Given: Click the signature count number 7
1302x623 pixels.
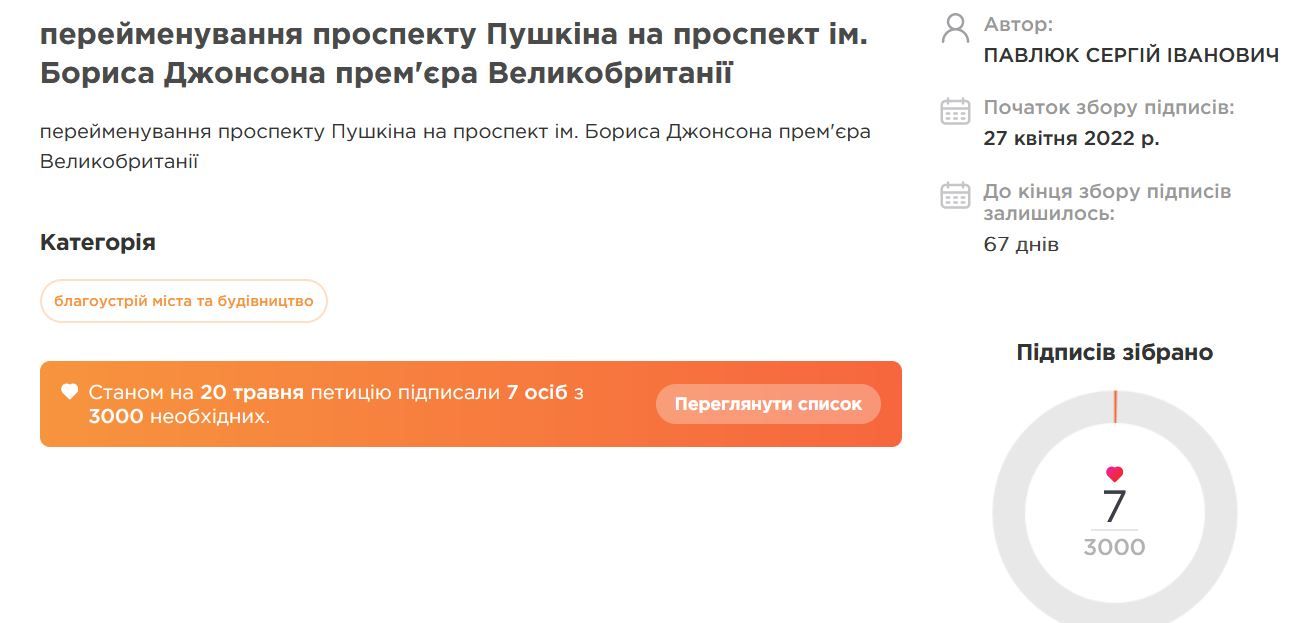Looking at the screenshot, I should coord(1114,506).
